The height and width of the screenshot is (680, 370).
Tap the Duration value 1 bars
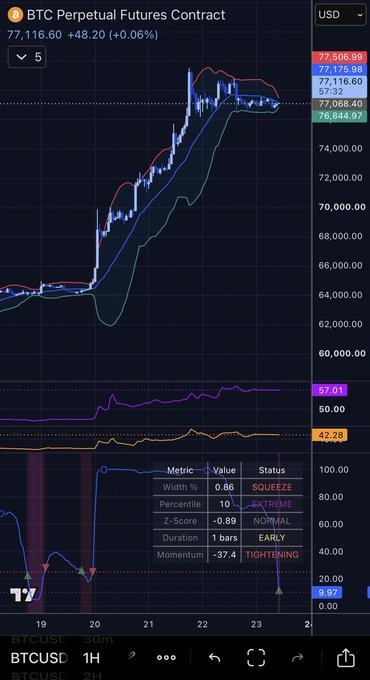coord(224,538)
